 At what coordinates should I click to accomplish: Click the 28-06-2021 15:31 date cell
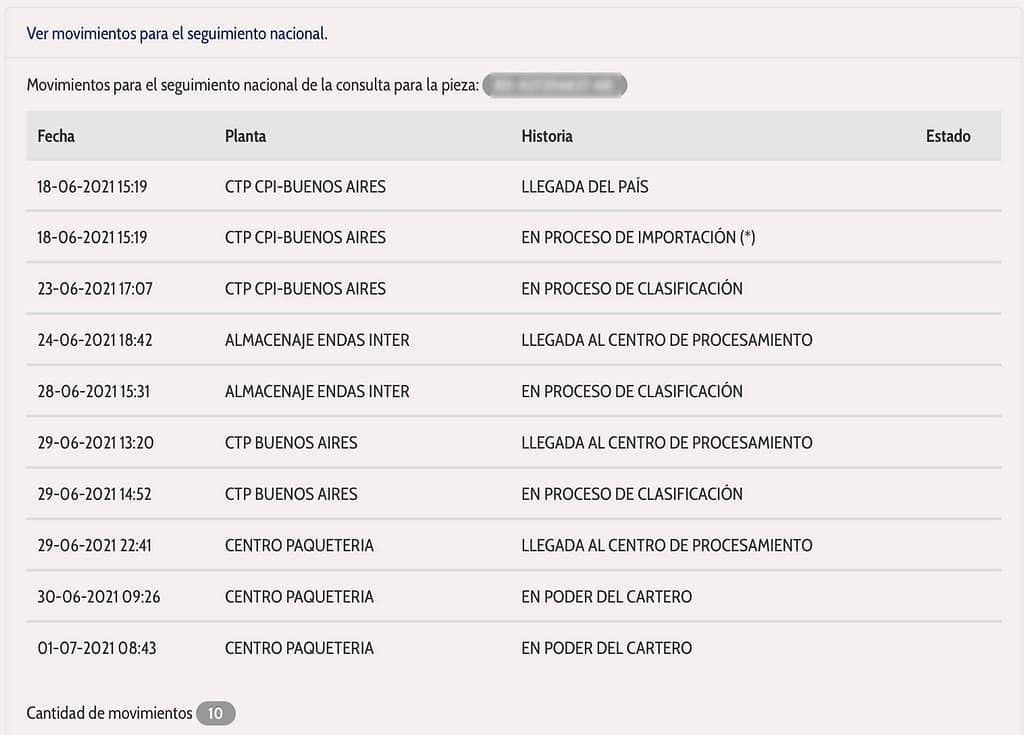[93, 391]
